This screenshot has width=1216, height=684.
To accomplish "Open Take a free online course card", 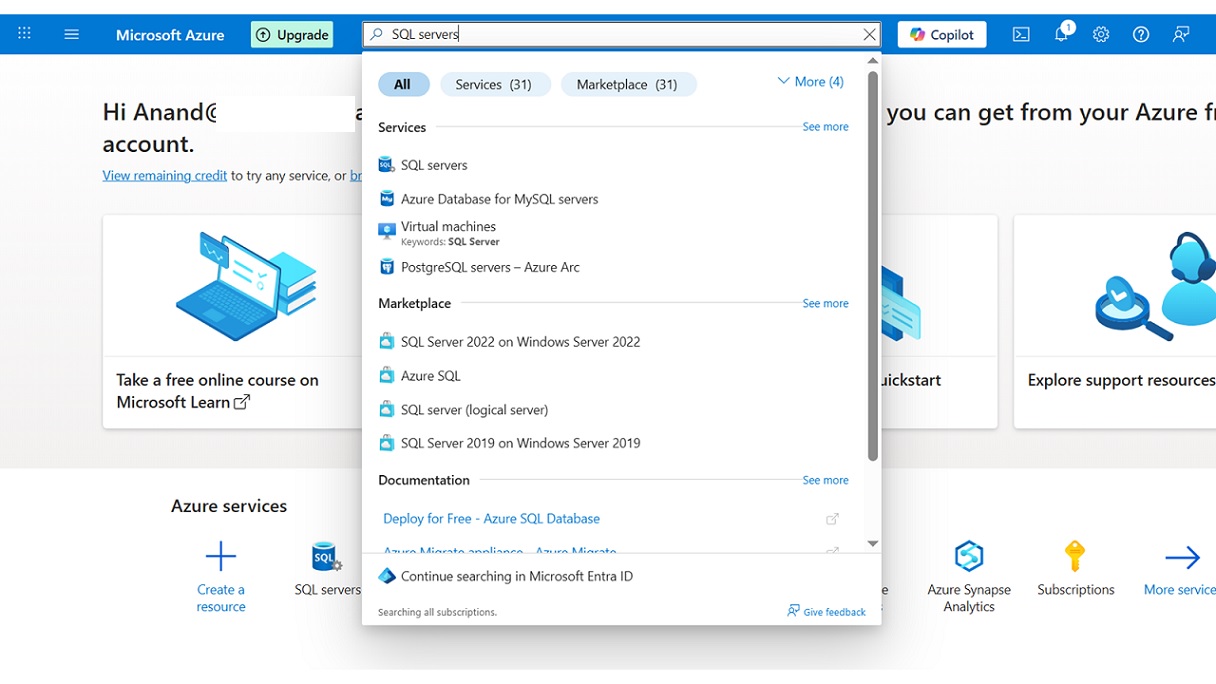I will (232, 322).
